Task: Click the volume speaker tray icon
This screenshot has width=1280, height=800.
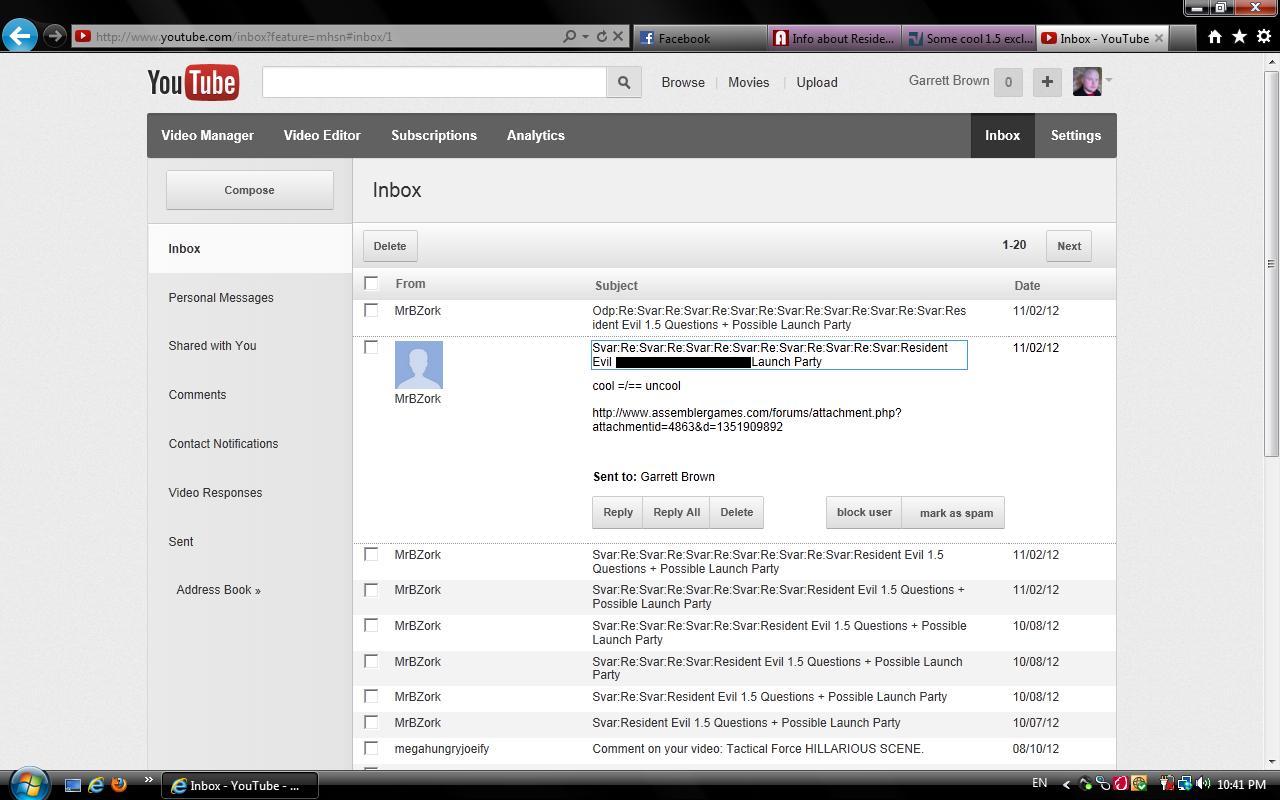Action: click(x=1203, y=784)
